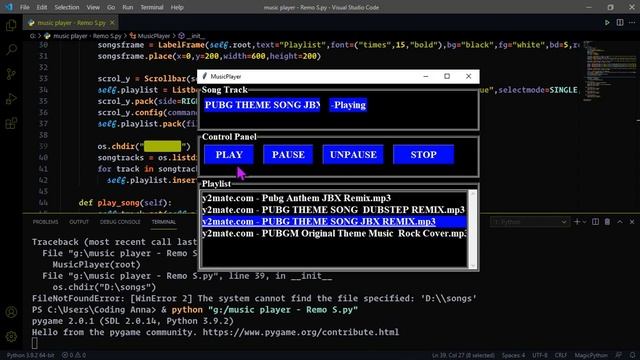Click PLAY button in MusicPlayer
The image size is (640, 360).
(229, 155)
